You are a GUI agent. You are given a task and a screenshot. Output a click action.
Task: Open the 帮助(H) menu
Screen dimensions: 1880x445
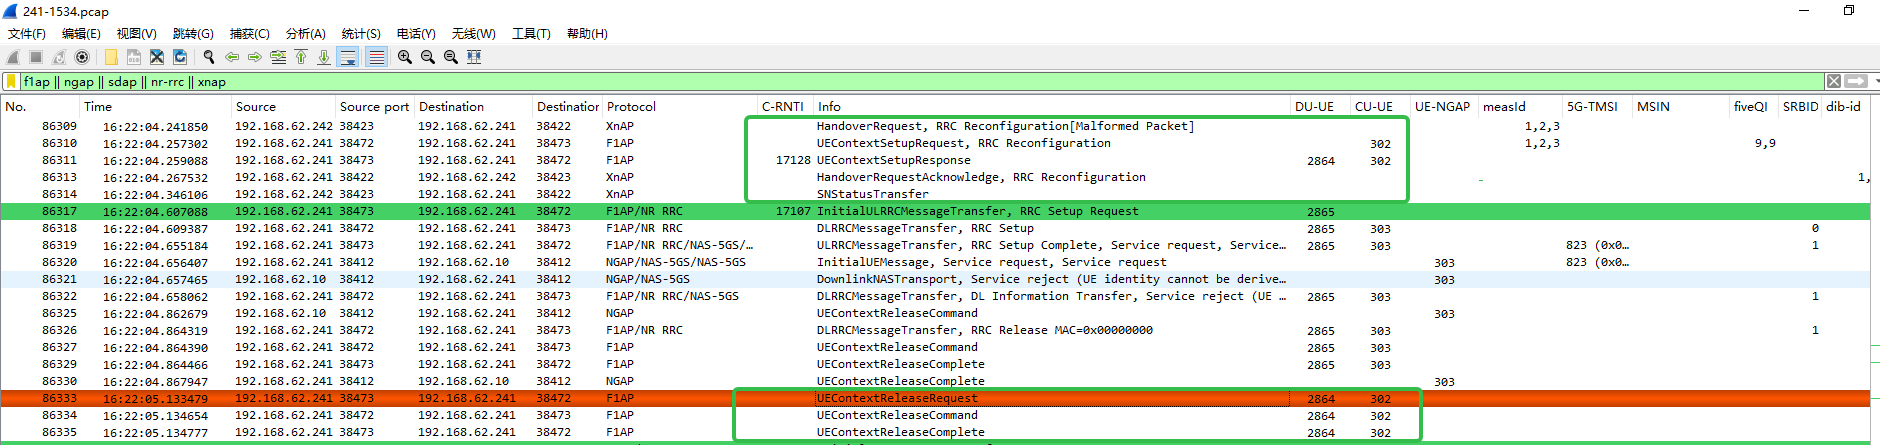(587, 34)
